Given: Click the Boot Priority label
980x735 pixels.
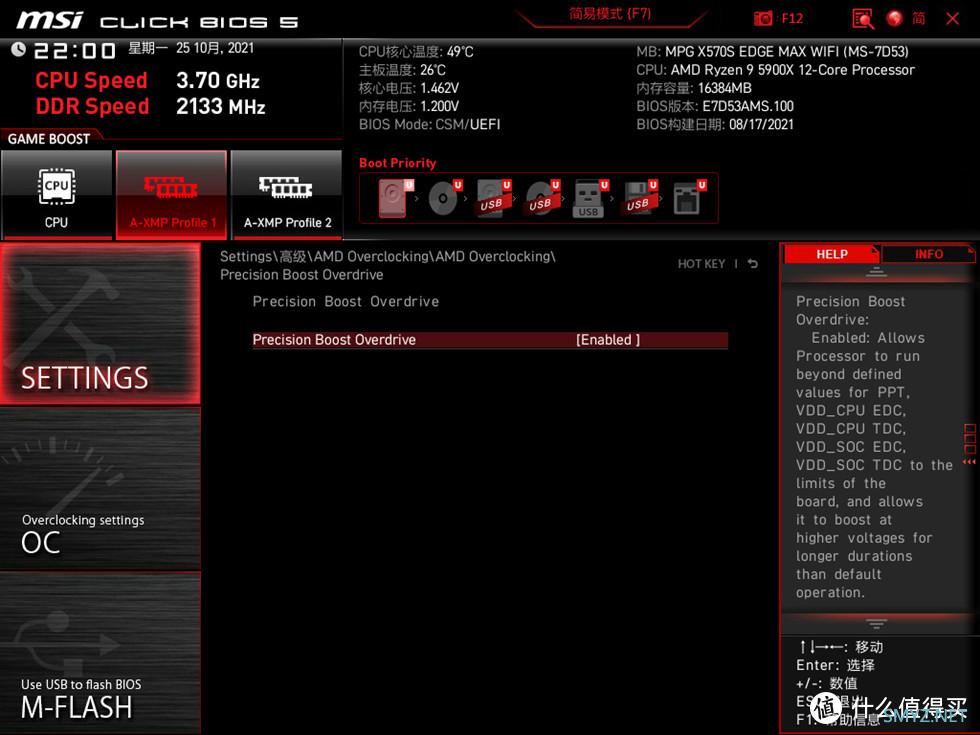Looking at the screenshot, I should (x=398, y=163).
